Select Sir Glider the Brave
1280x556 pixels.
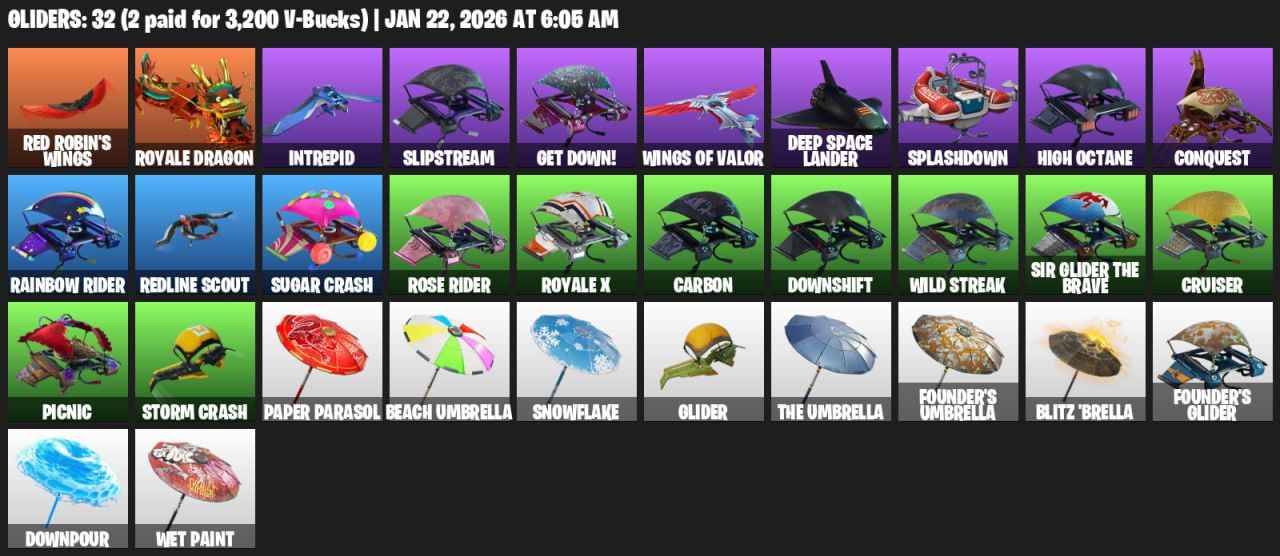click(x=1085, y=235)
